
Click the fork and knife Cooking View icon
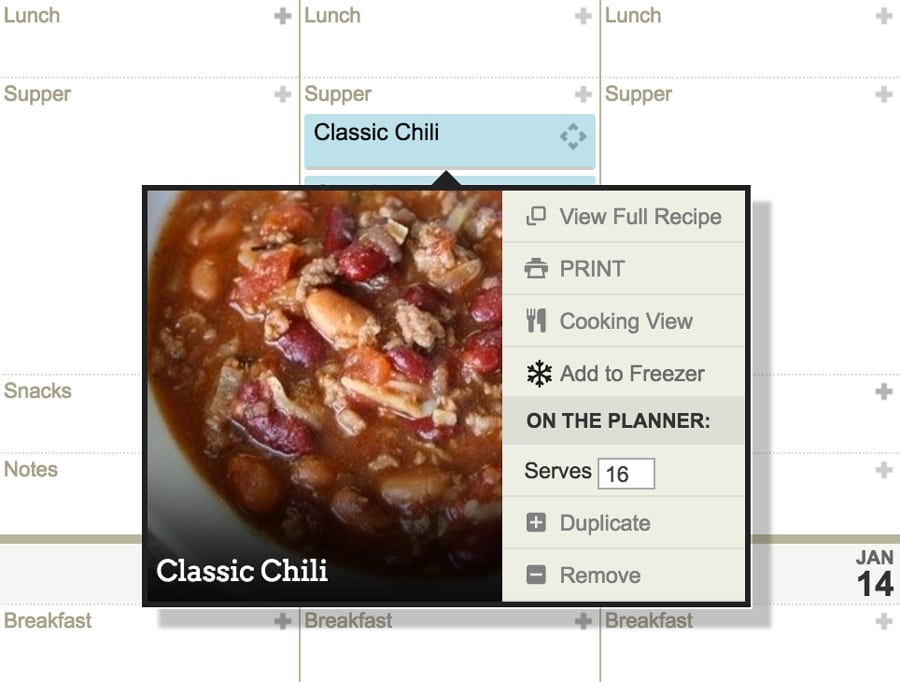pyautogui.click(x=536, y=320)
